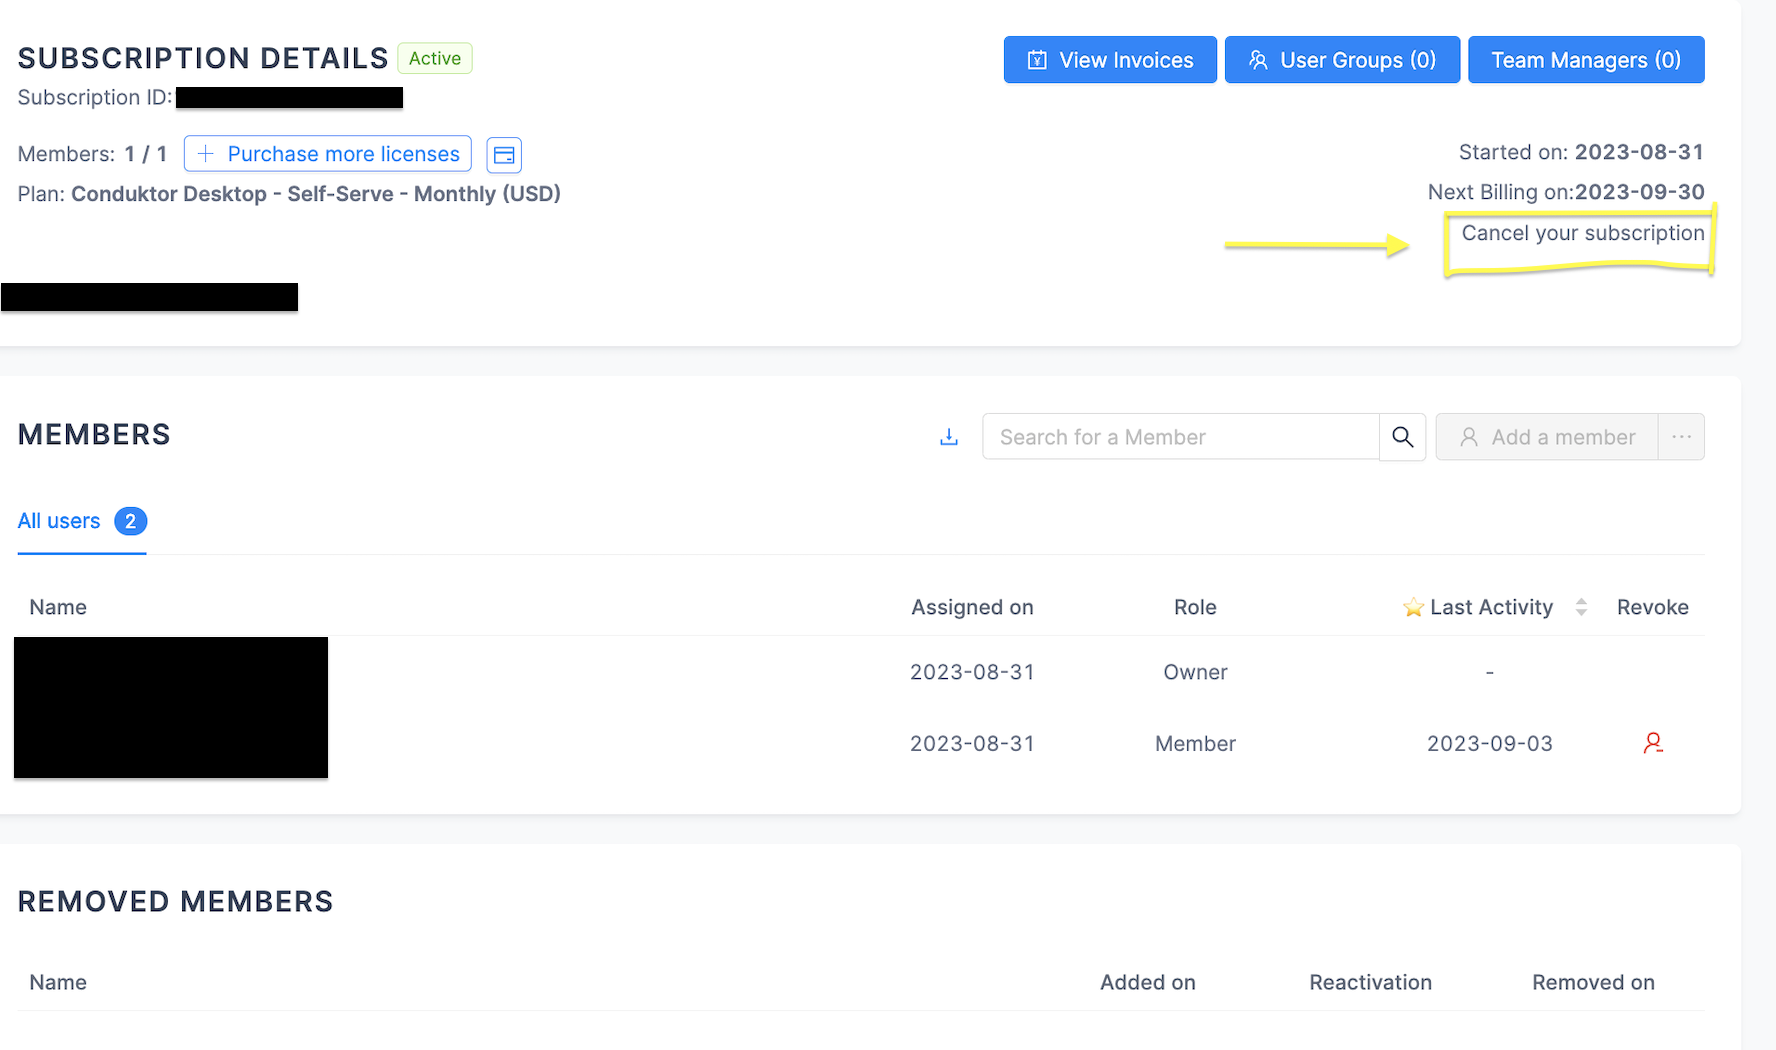The height and width of the screenshot is (1050, 1776).
Task: Focus the Search for a Member field
Action: pyautogui.click(x=1180, y=437)
